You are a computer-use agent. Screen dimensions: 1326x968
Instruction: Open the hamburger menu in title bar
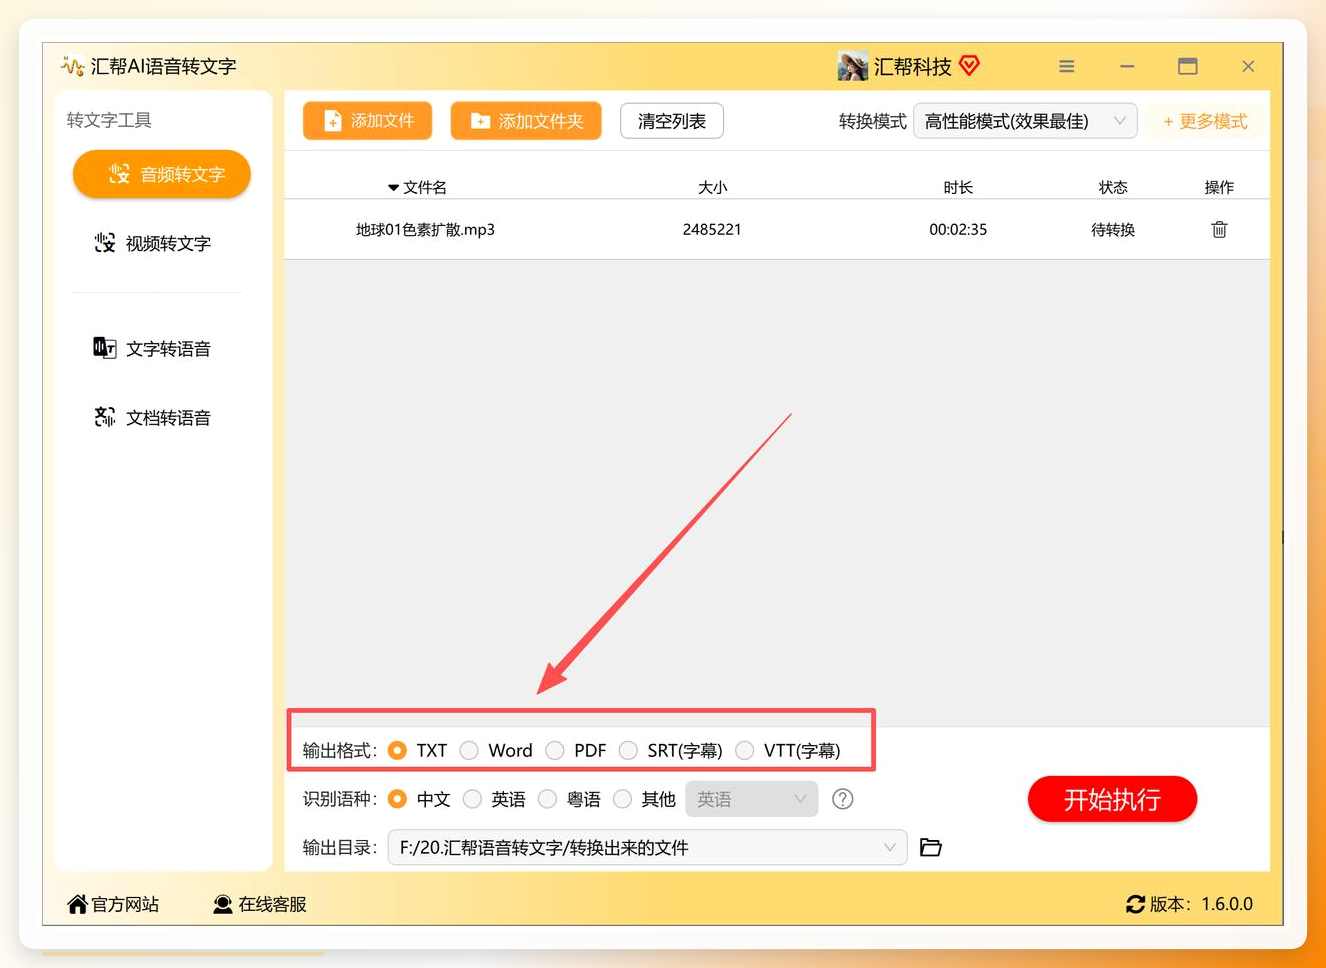[1067, 67]
